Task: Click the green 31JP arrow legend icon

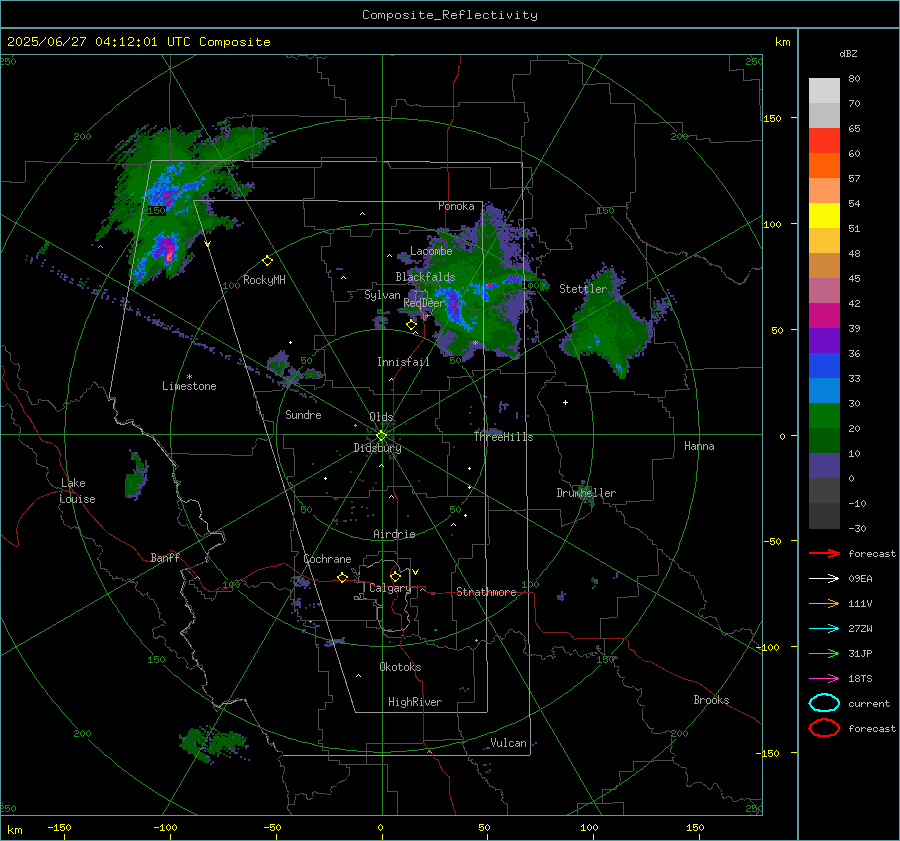Action: (824, 653)
